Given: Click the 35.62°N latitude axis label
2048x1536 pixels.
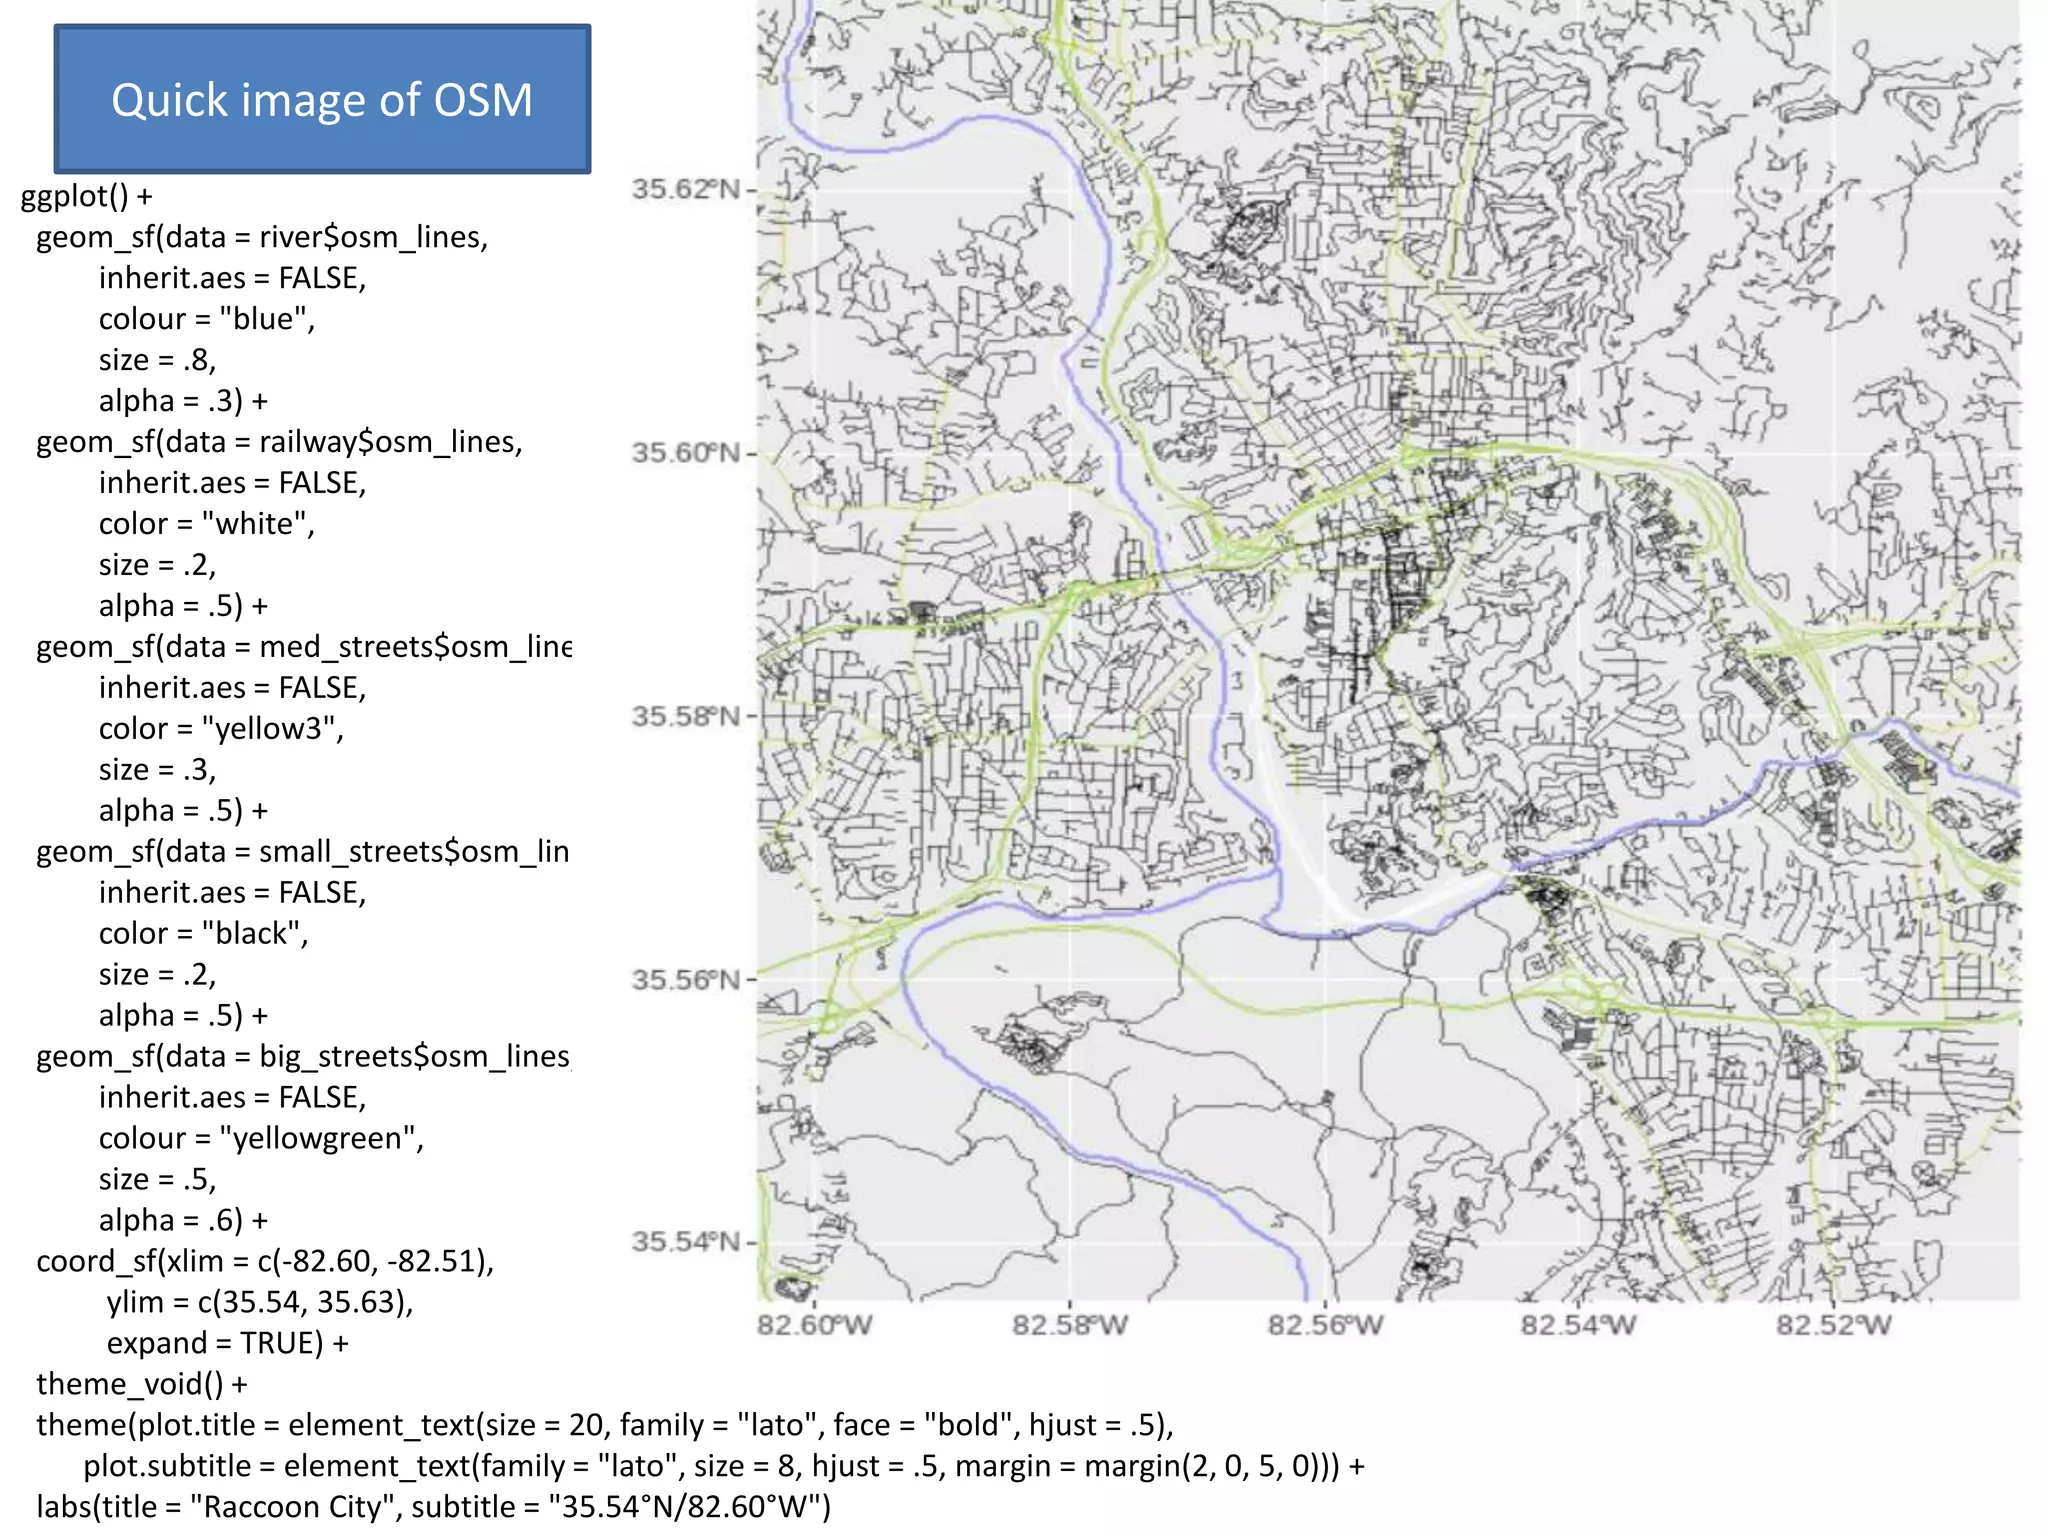Looking at the screenshot, I should pyautogui.click(x=686, y=189).
